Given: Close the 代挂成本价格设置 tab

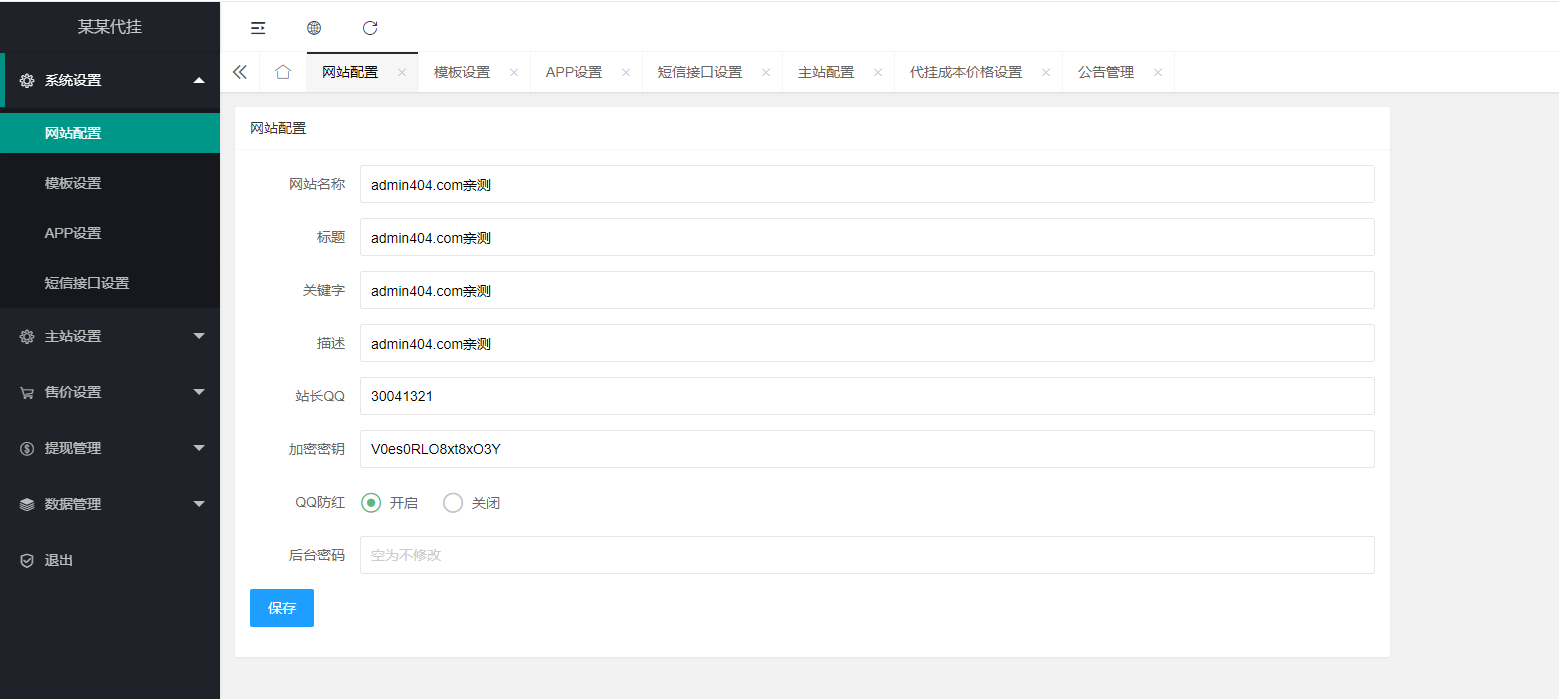Looking at the screenshot, I should point(1046,72).
